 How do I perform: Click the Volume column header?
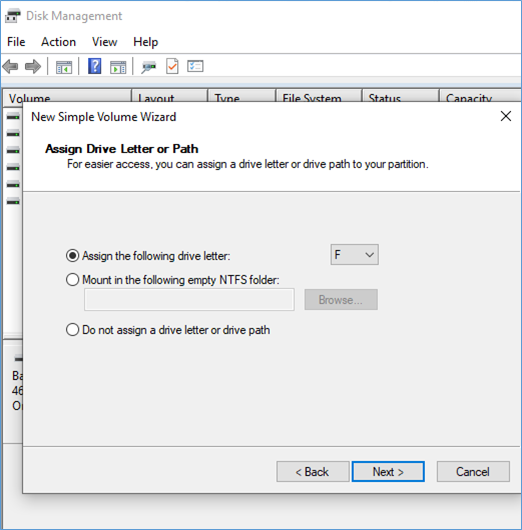click(x=67, y=96)
